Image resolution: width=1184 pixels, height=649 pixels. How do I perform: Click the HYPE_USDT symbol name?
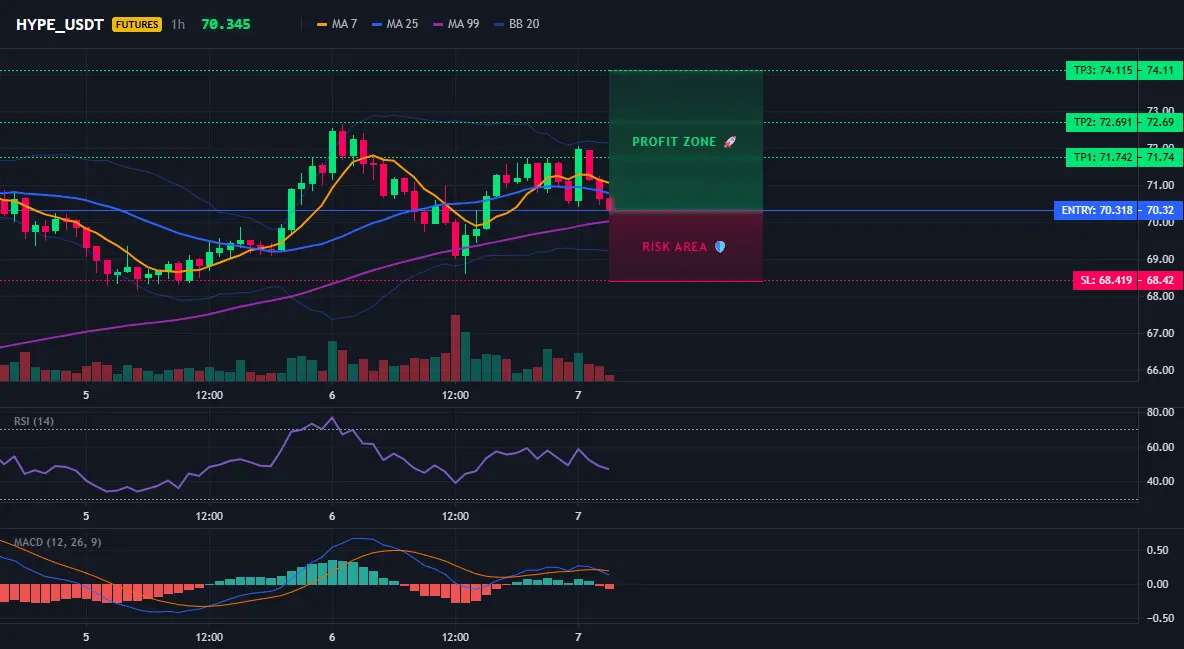pyautogui.click(x=60, y=24)
